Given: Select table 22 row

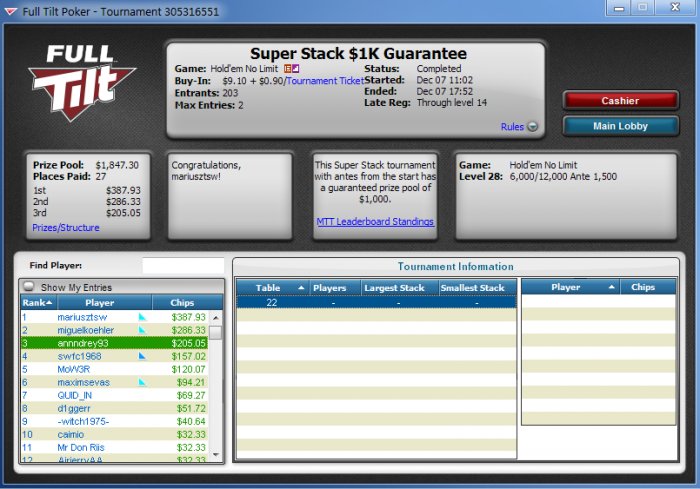Looking at the screenshot, I should point(376,302).
